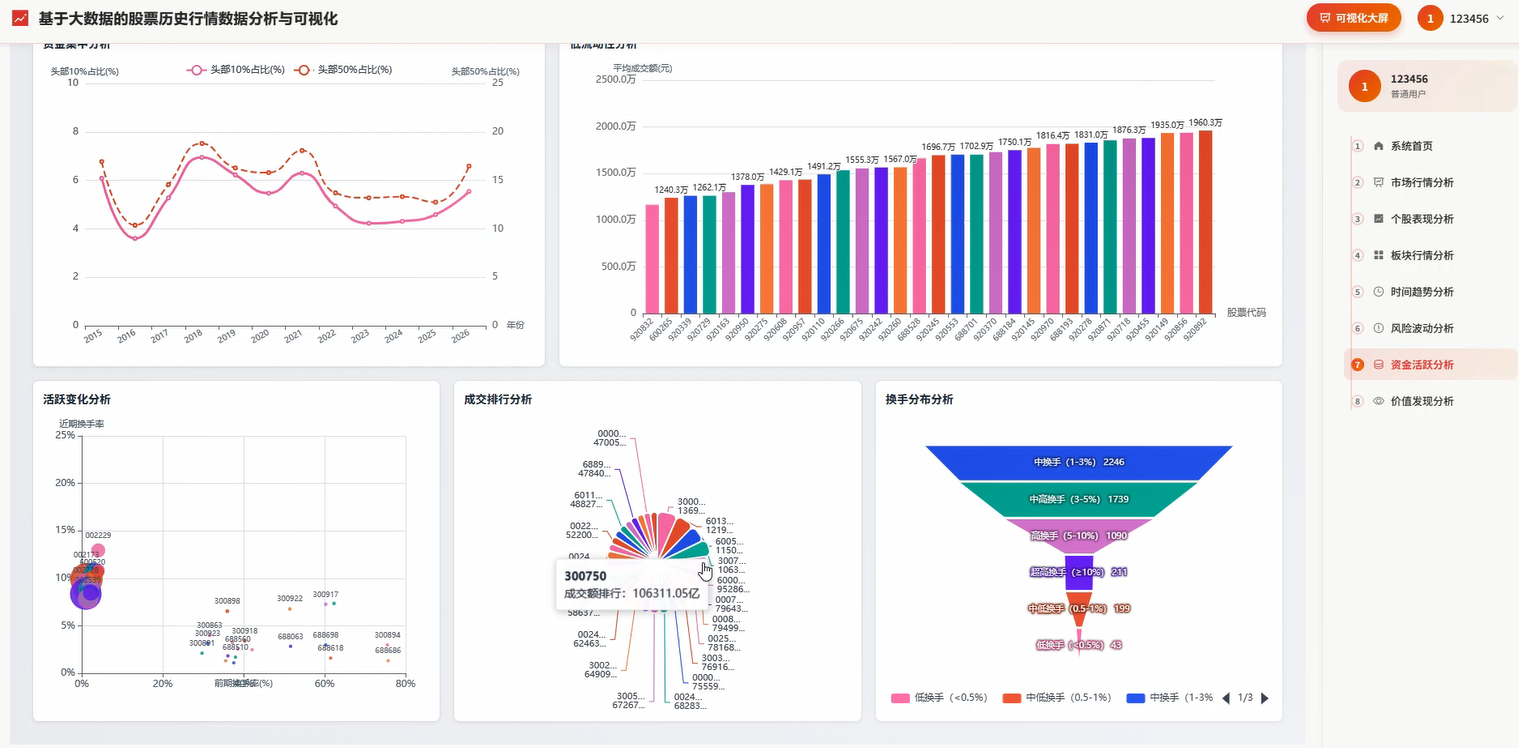Screen dimensions: 1519x748
Task: Click the first pink bar for stock 920832
Action: click(x=652, y=259)
